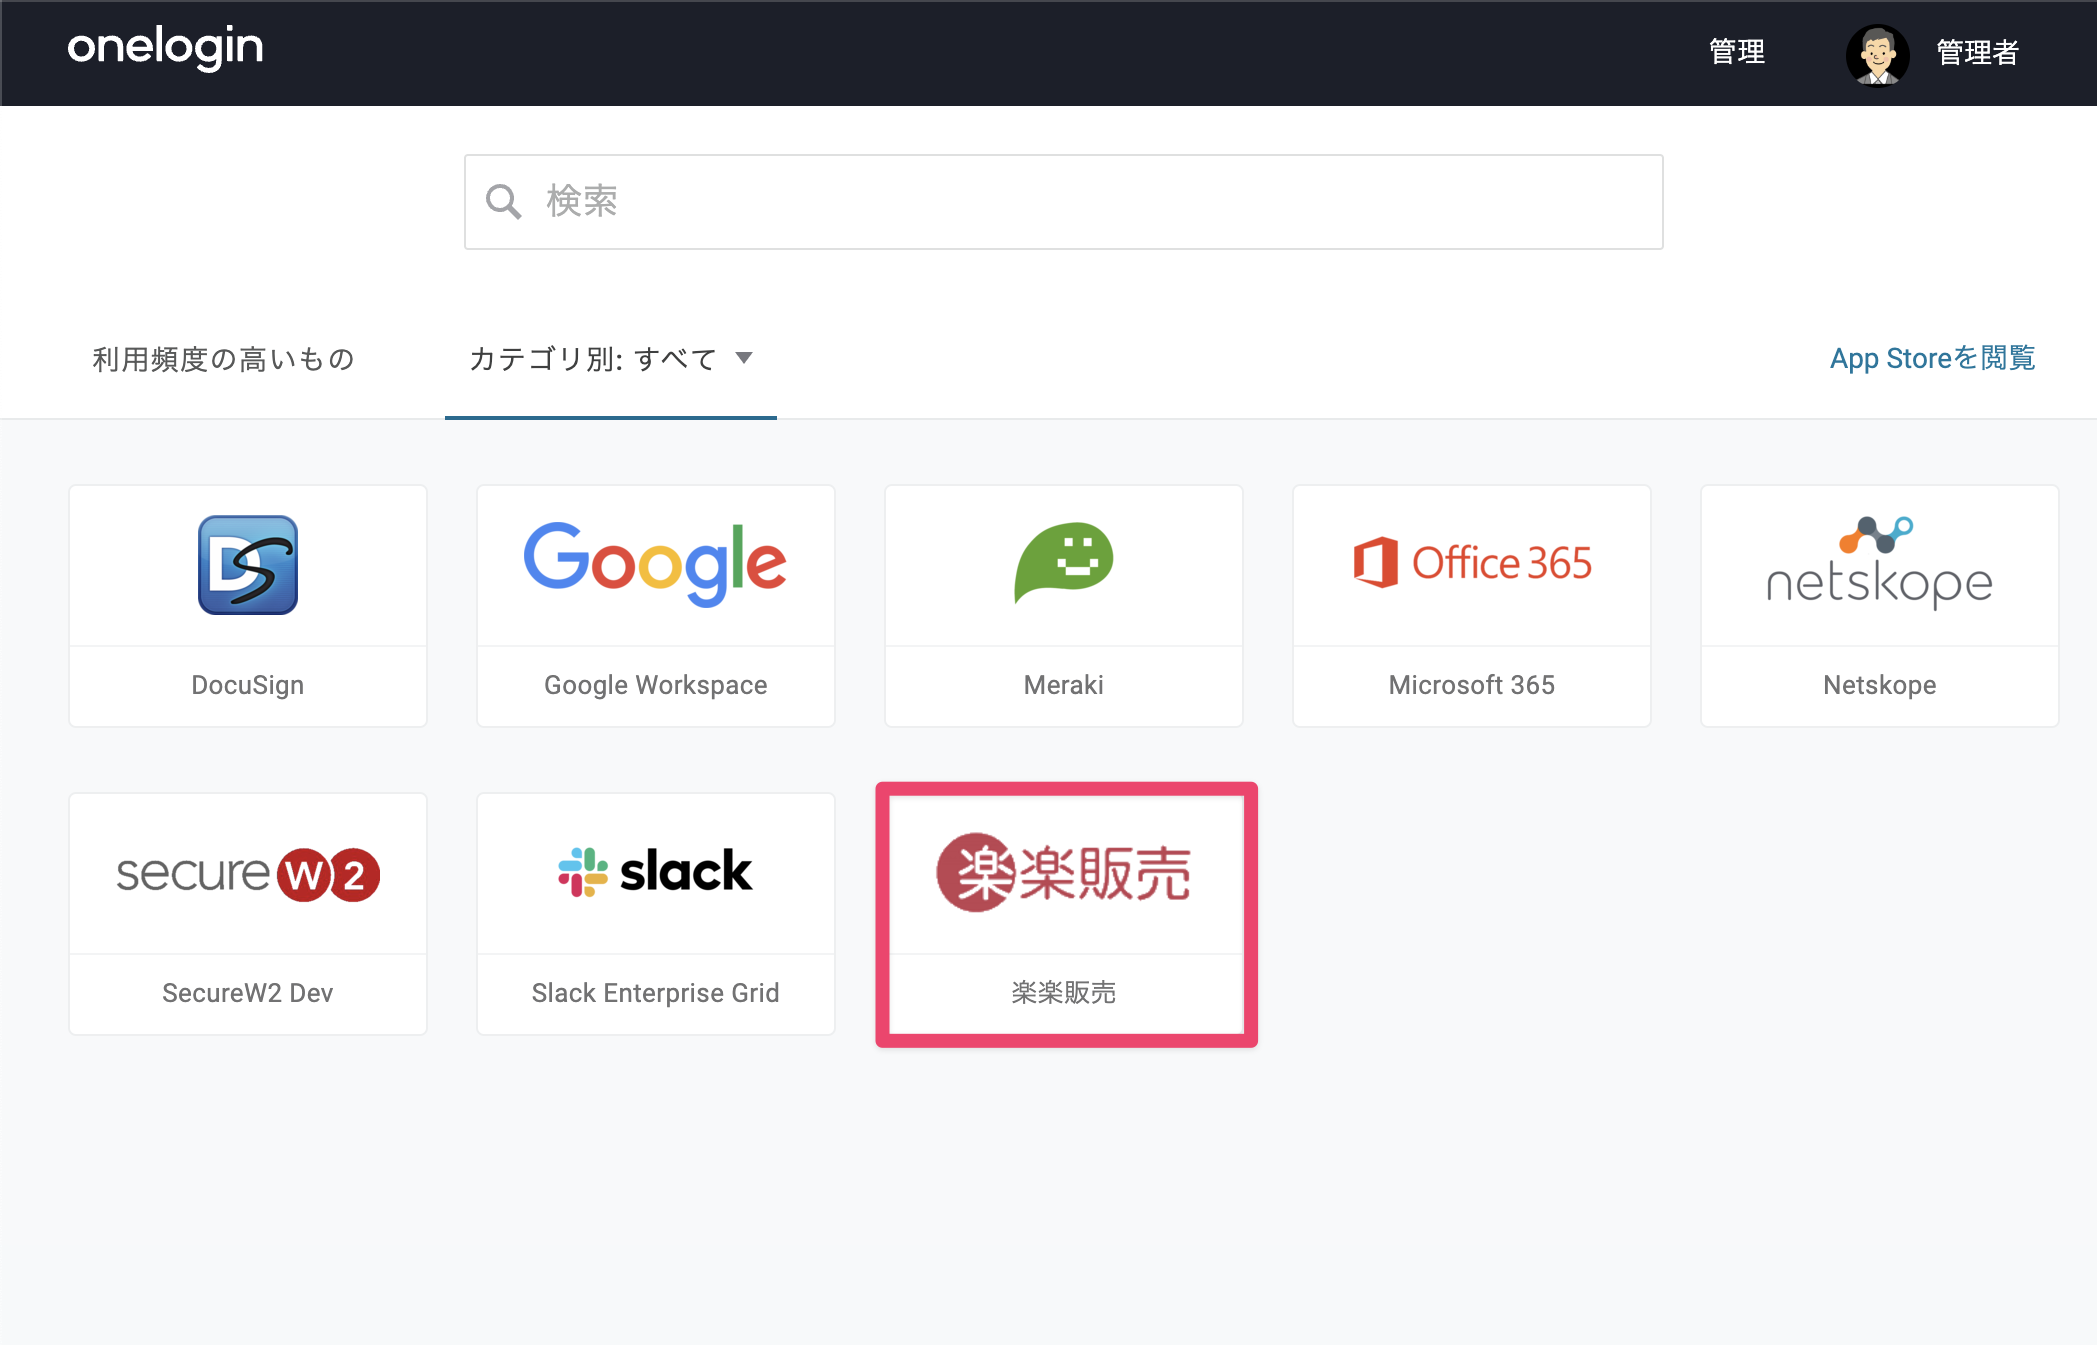The image size is (2097, 1345).
Task: Click the admin user avatar
Action: [1877, 54]
